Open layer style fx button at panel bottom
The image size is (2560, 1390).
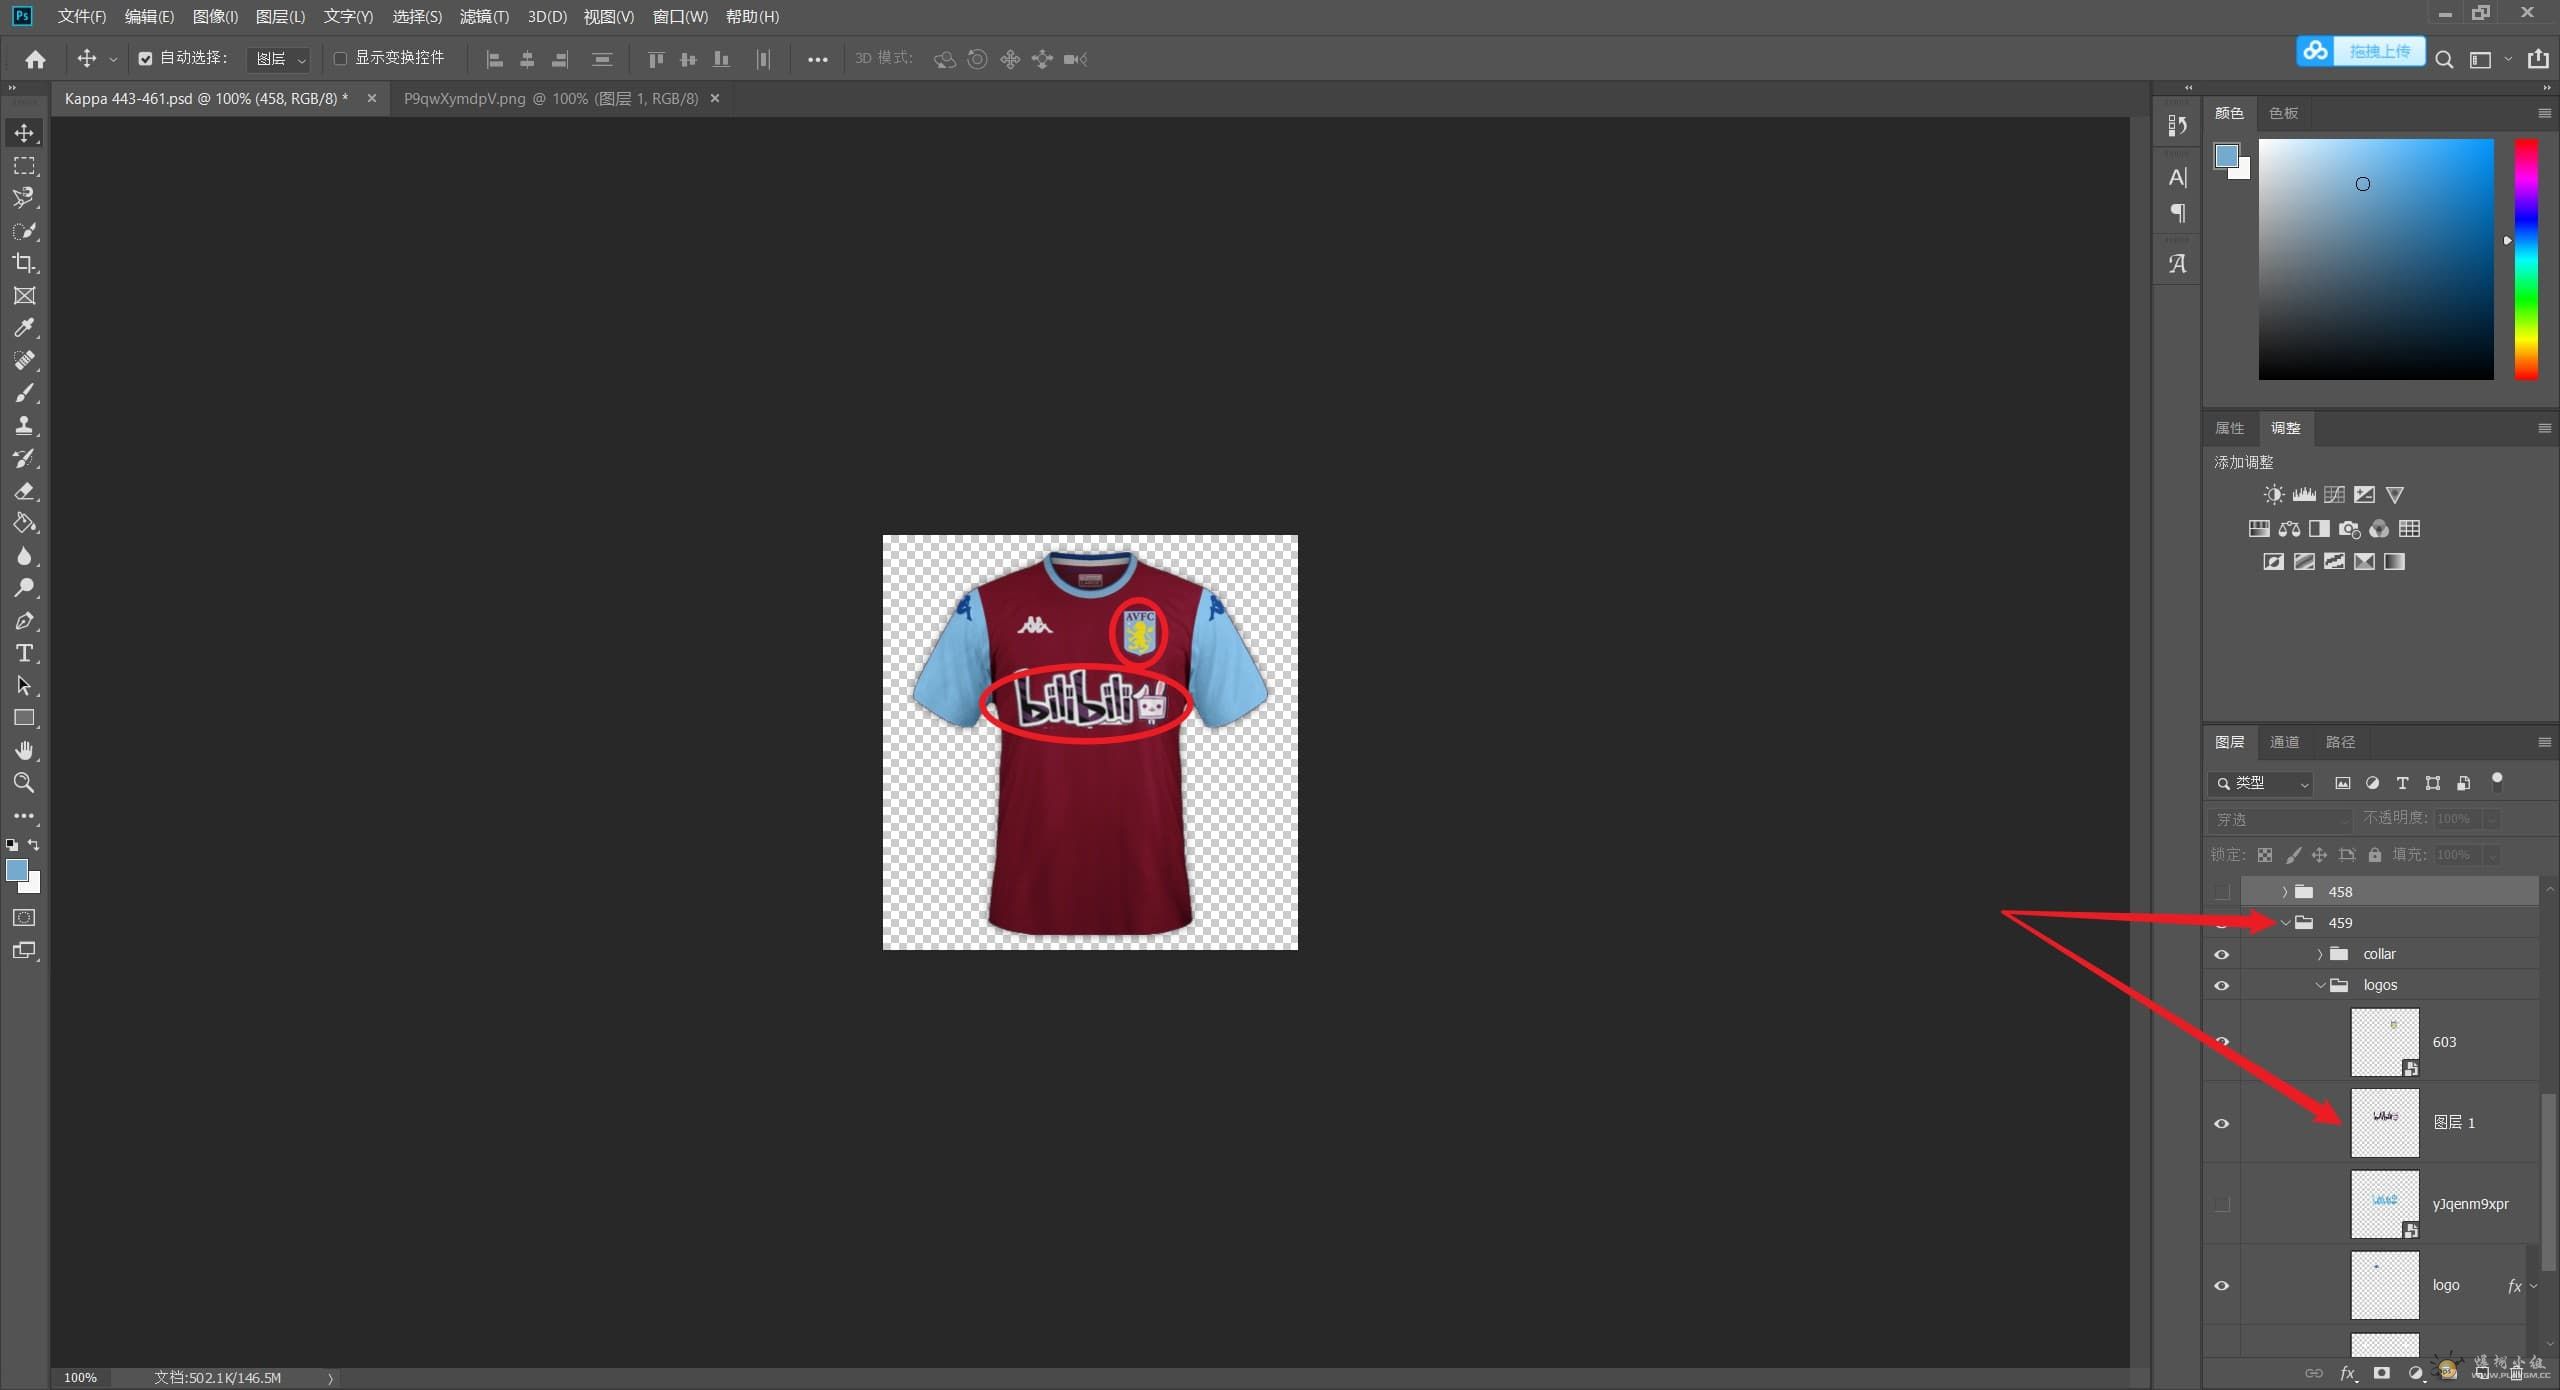2348,1373
